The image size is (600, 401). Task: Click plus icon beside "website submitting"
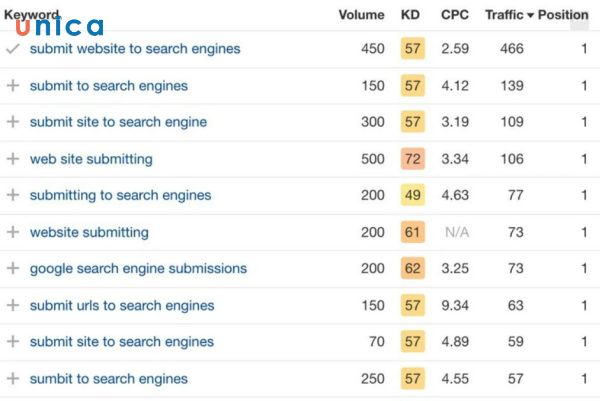click(13, 232)
